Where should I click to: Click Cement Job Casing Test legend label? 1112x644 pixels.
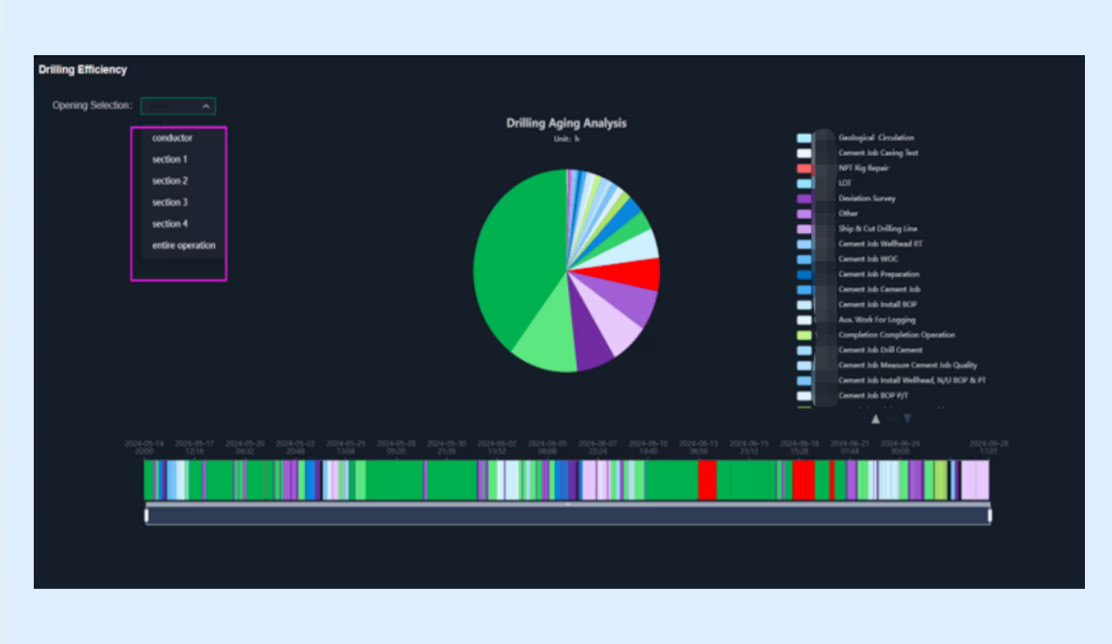[x=878, y=153]
